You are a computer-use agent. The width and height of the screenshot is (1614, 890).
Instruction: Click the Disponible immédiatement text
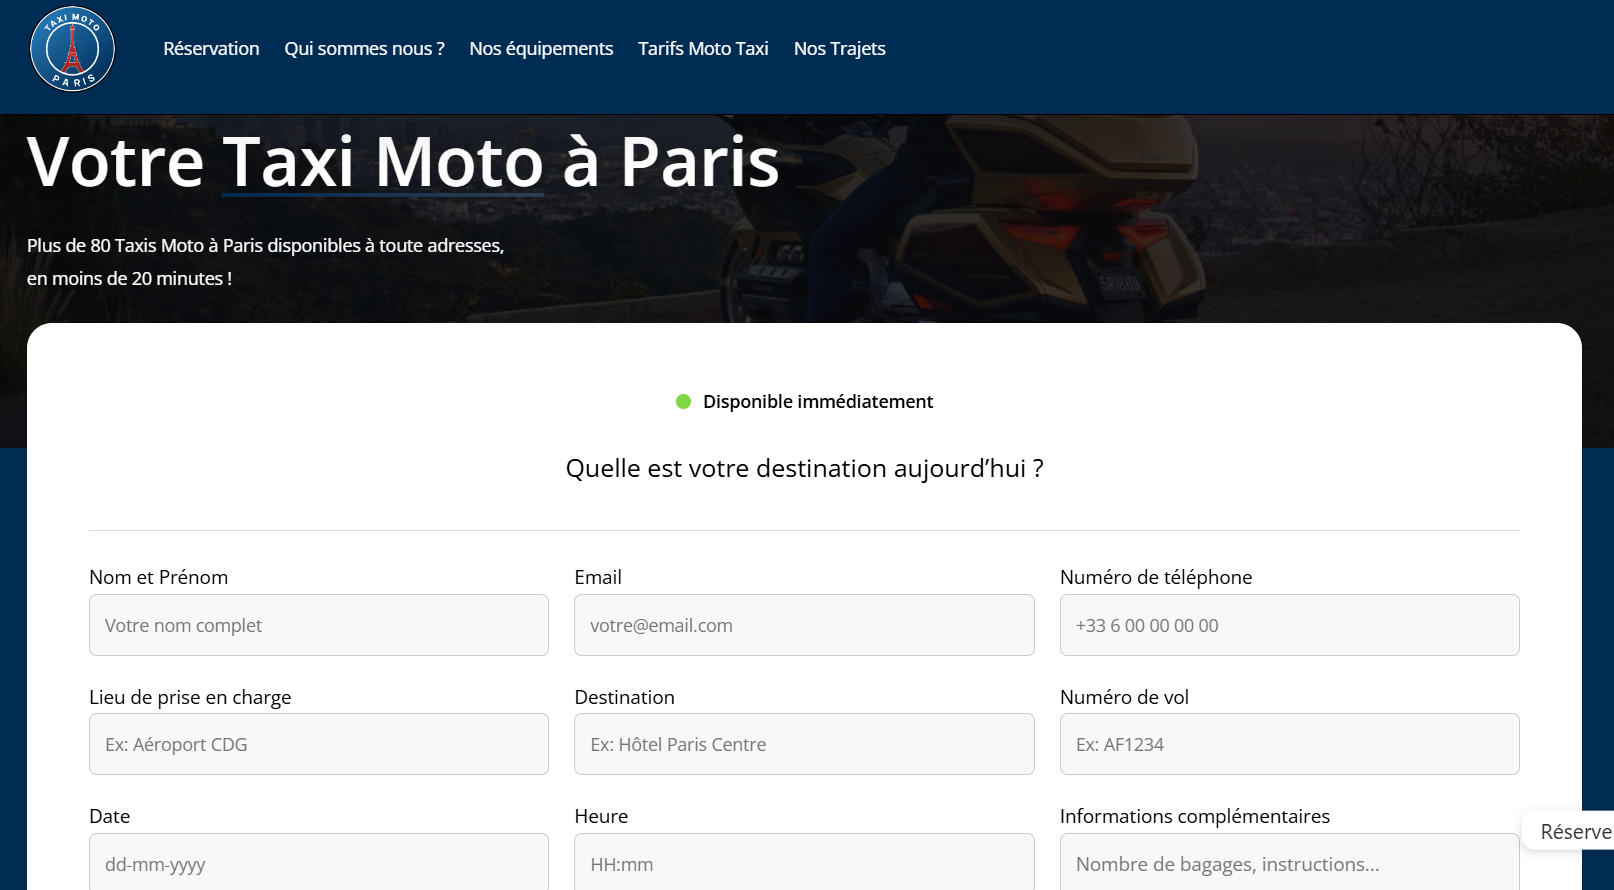click(x=817, y=401)
